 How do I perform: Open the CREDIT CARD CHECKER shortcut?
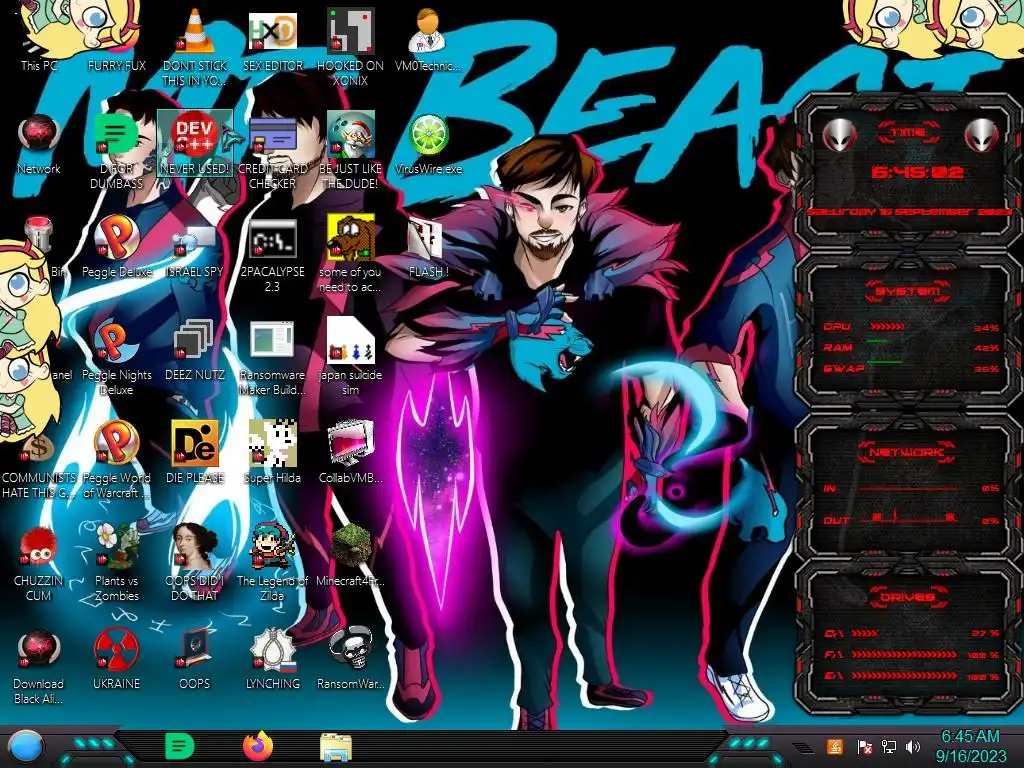coord(272,150)
